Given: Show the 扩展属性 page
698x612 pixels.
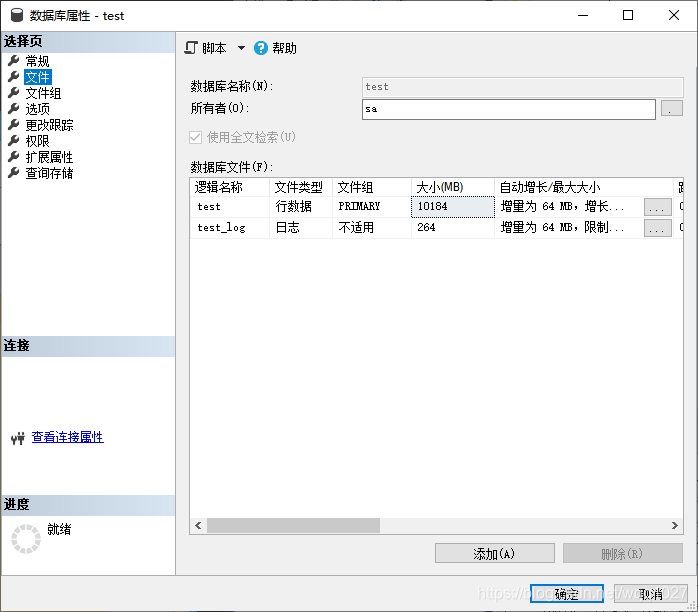Looking at the screenshot, I should [49, 157].
